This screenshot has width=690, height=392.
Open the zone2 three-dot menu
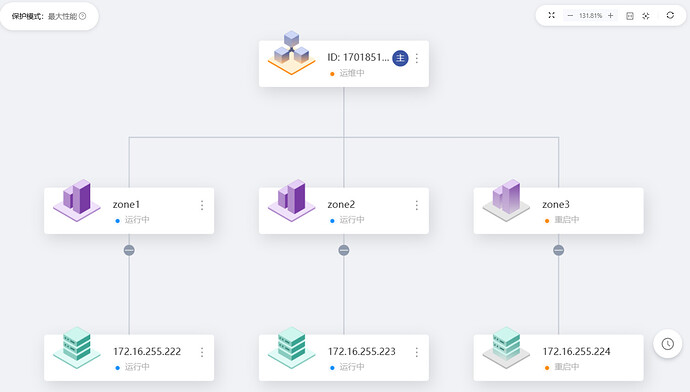[x=417, y=205]
